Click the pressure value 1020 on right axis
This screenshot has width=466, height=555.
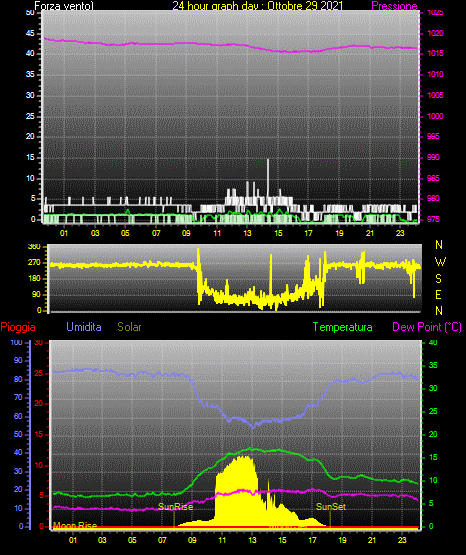(x=435, y=33)
